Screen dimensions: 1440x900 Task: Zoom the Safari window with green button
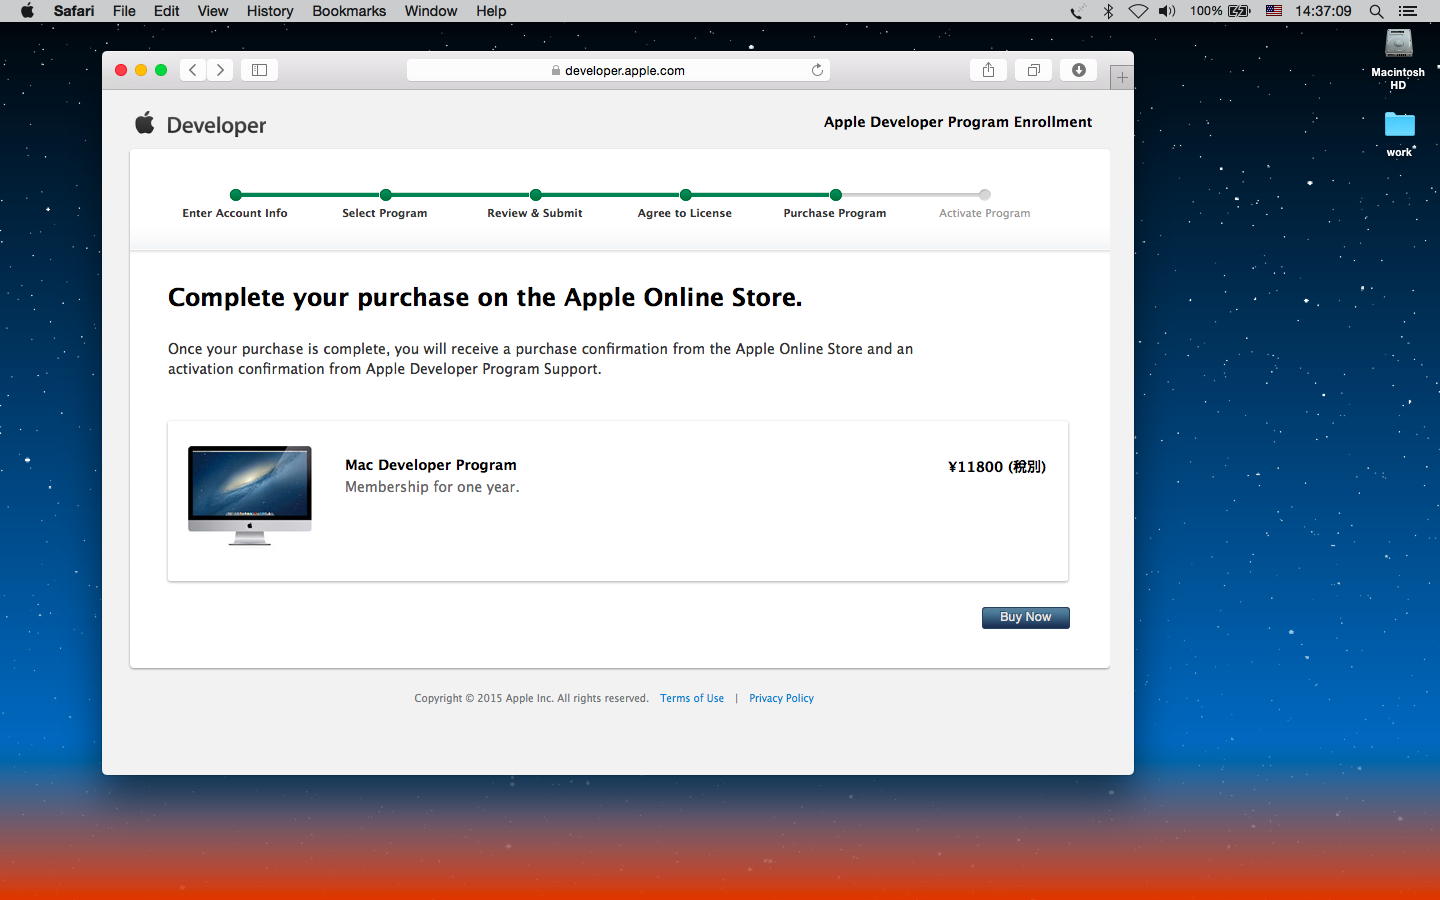coord(161,70)
